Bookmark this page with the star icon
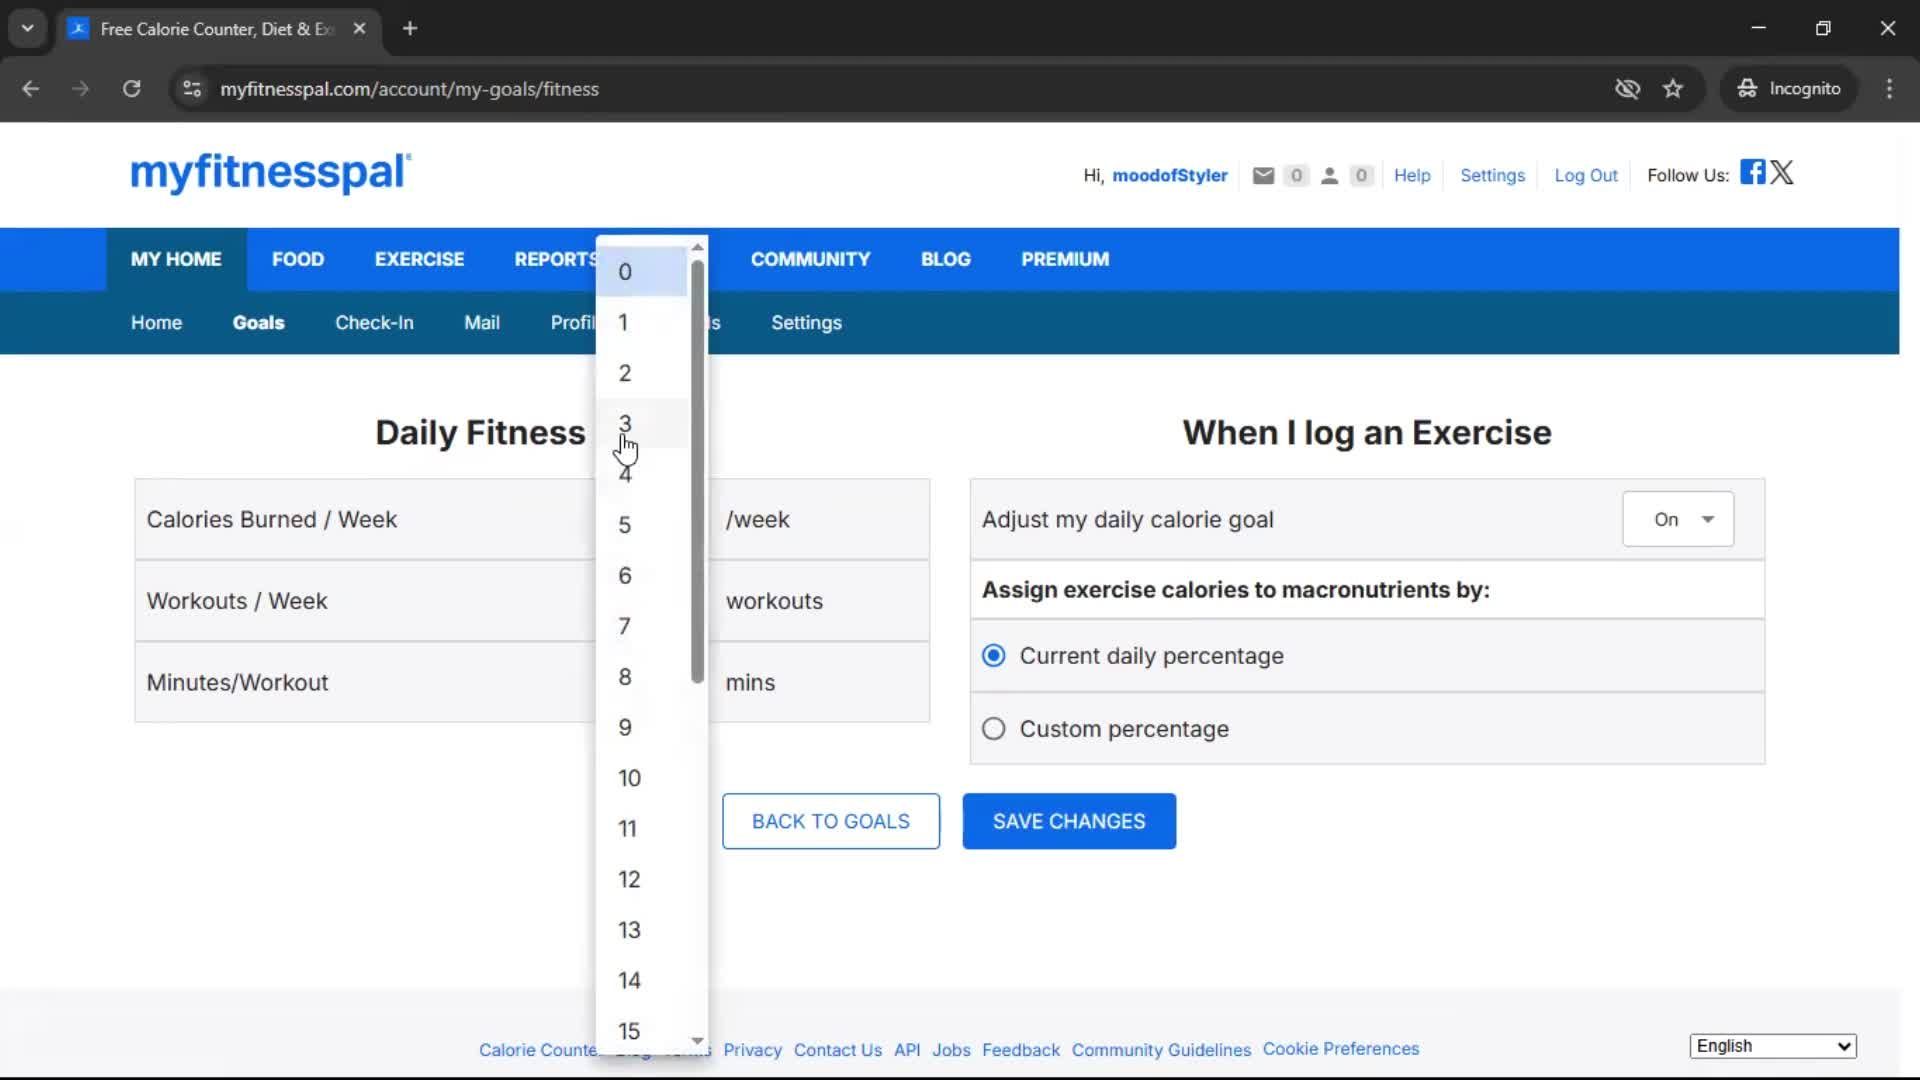This screenshot has height=1080, width=1920. coord(1673,89)
